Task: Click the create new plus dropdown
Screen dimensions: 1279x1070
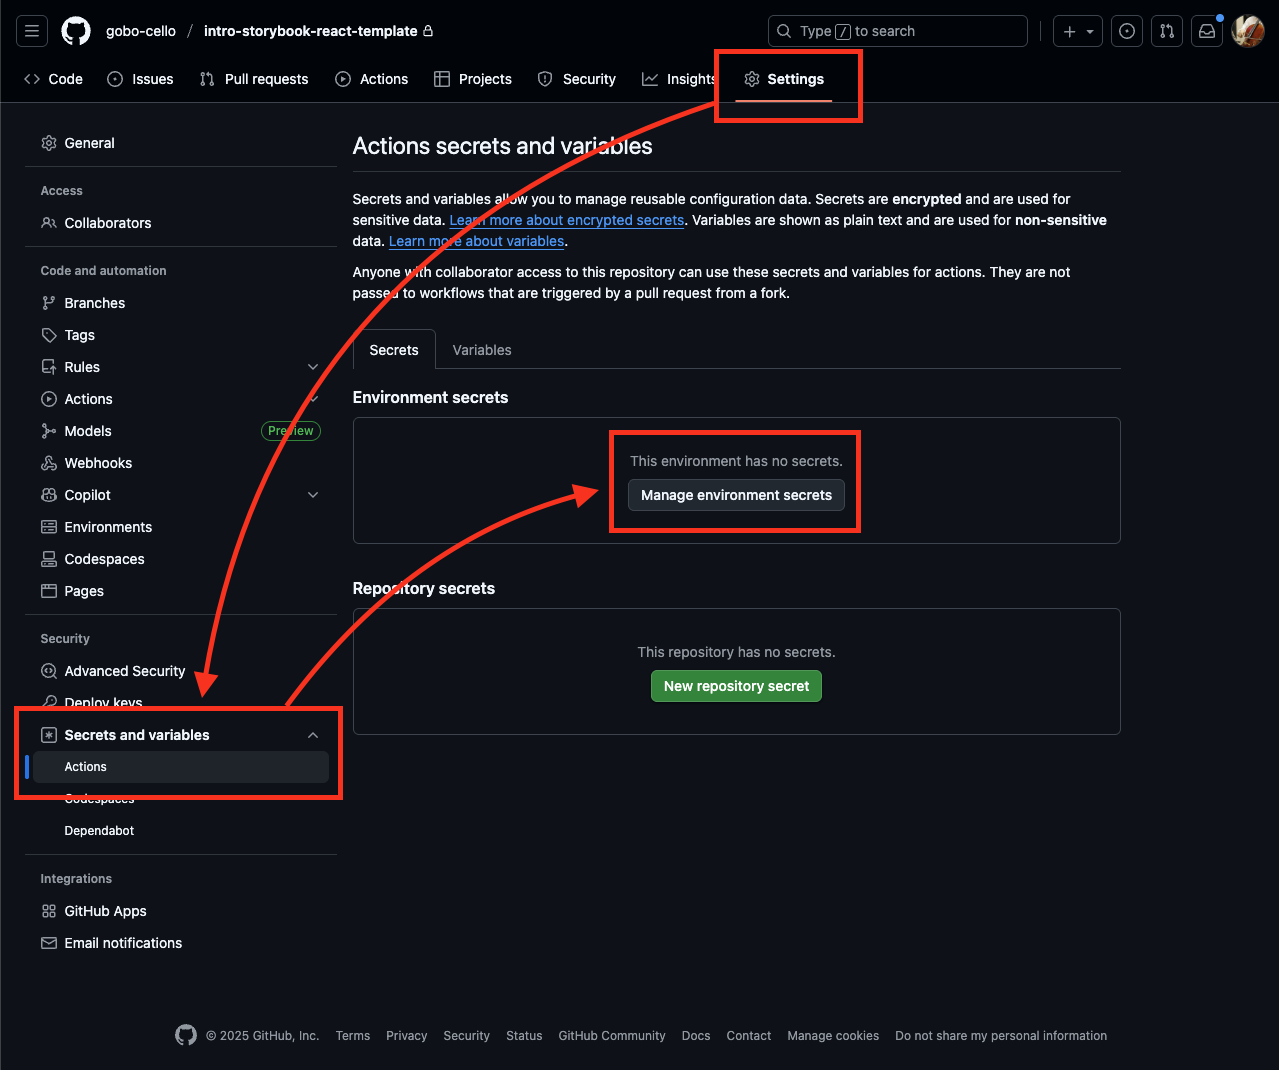Action: [1078, 31]
